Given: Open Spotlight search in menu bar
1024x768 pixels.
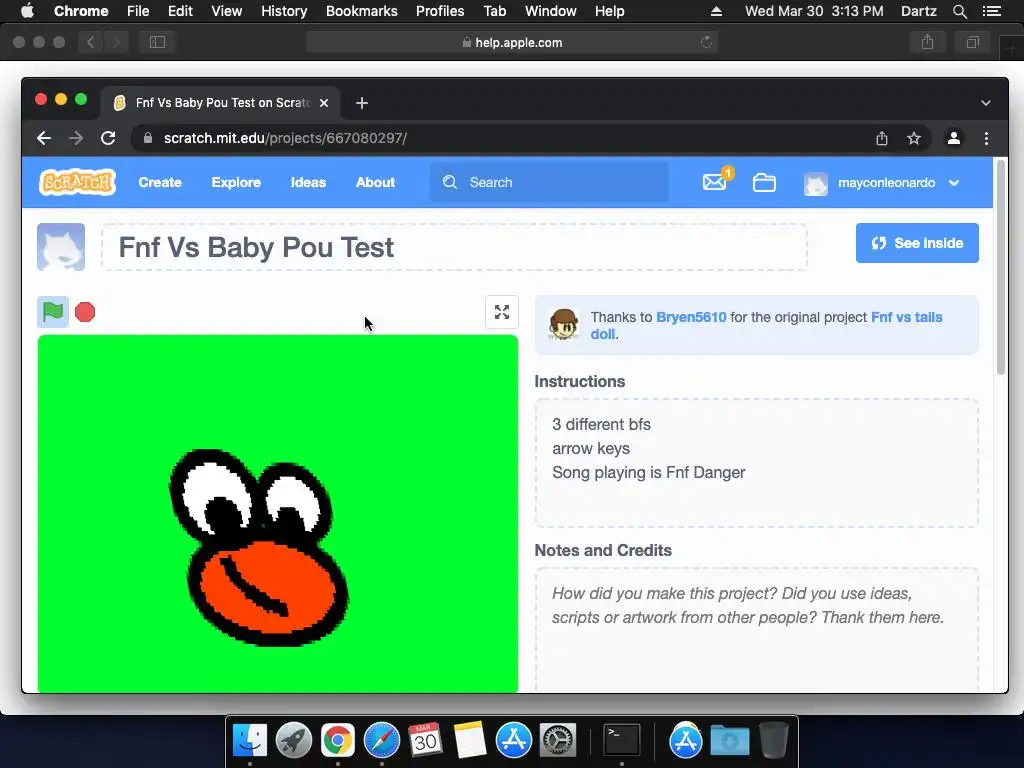Looking at the screenshot, I should [x=960, y=11].
